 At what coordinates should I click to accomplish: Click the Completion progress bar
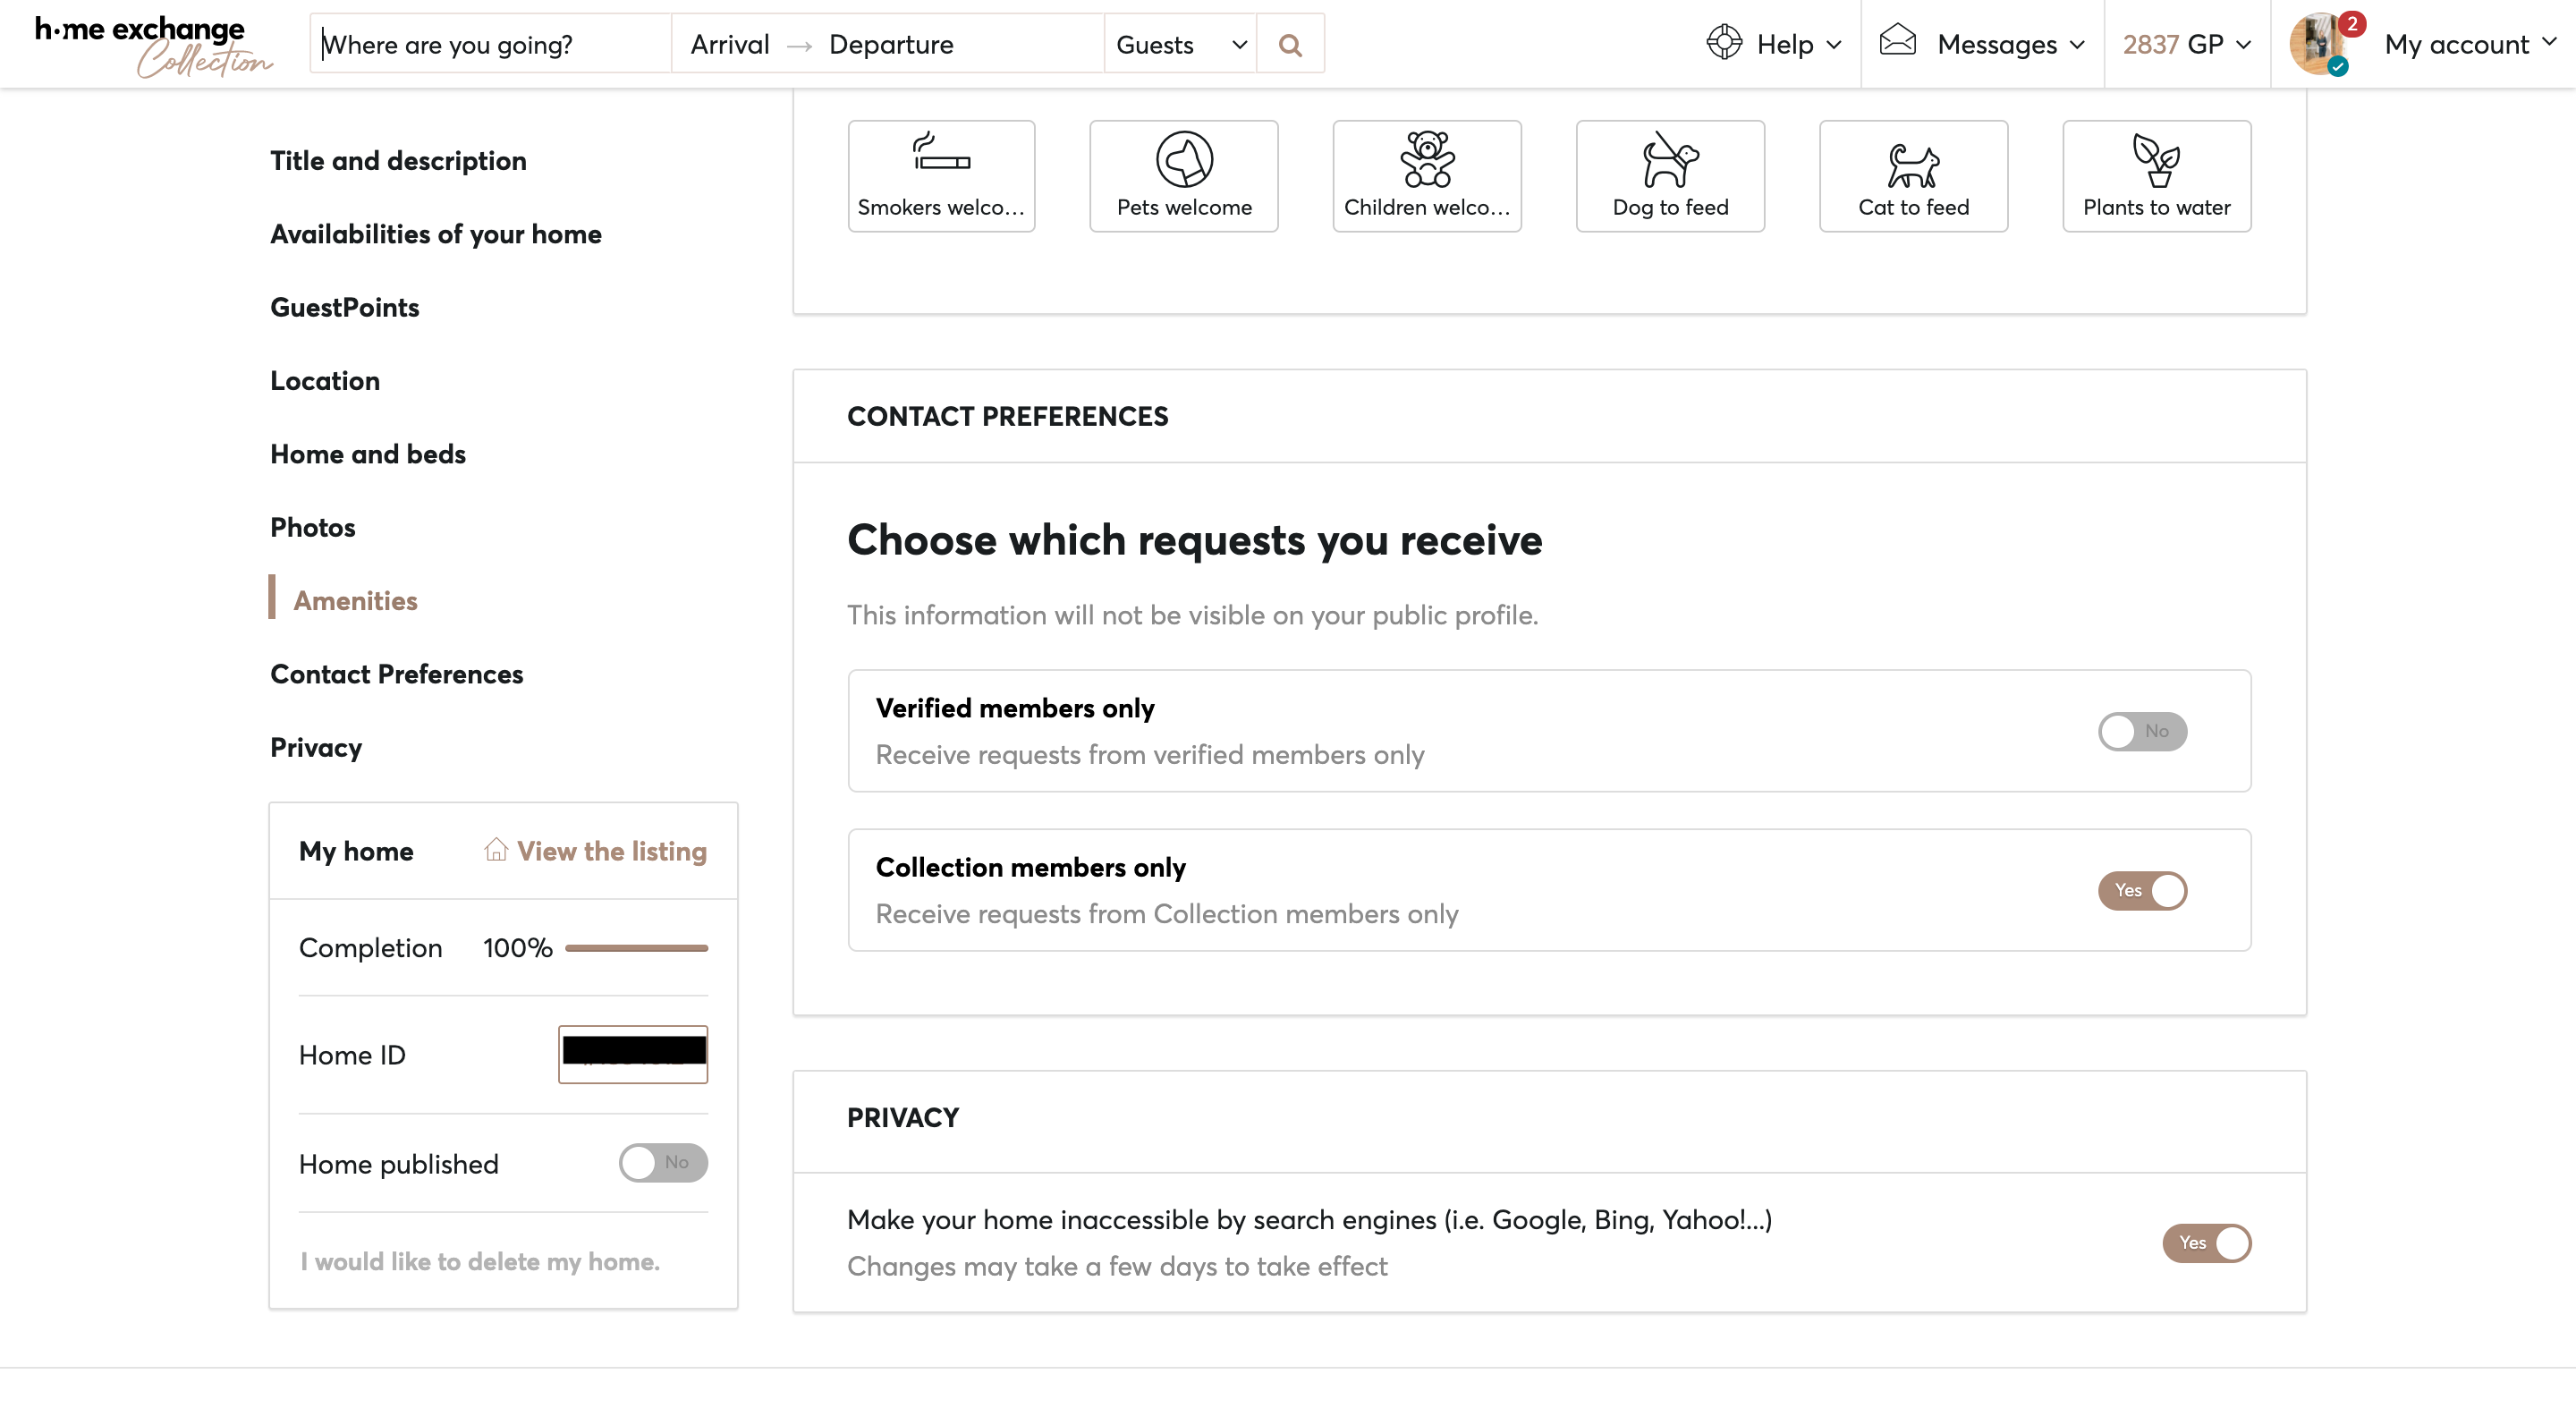tap(636, 948)
